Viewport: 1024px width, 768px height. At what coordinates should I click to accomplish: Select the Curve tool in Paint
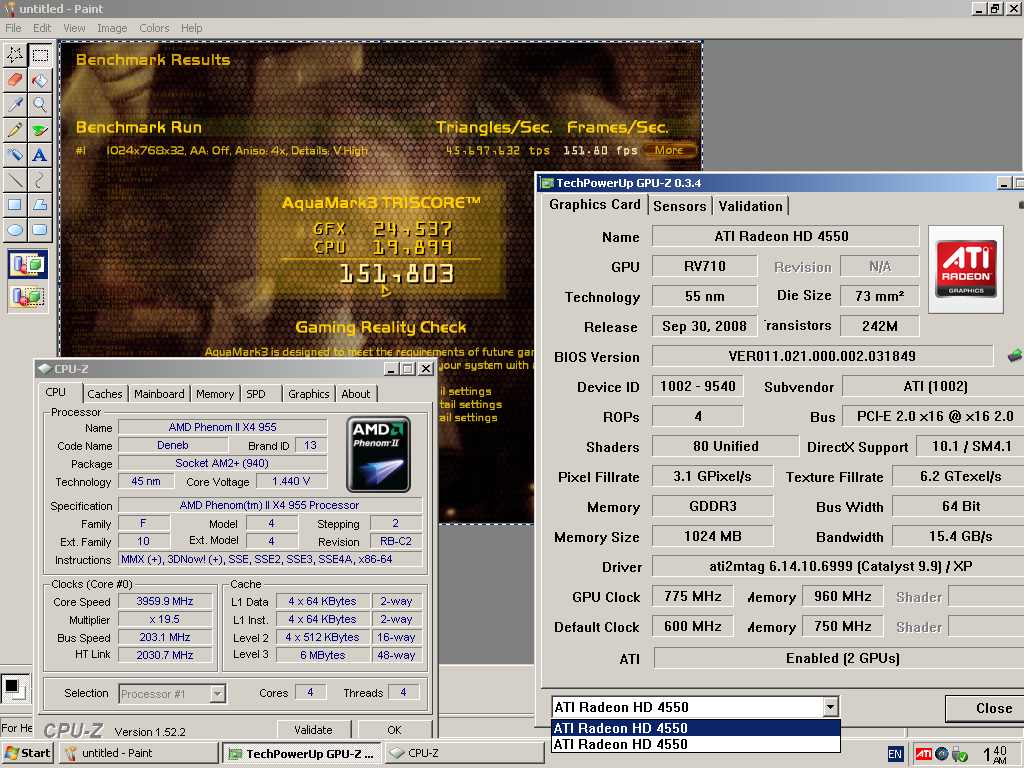pos(40,180)
